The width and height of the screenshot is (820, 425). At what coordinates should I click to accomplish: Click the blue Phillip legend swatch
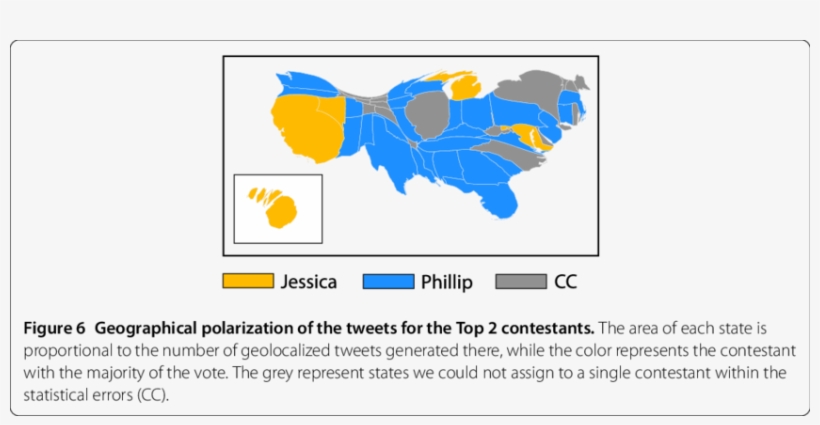[x=388, y=282]
